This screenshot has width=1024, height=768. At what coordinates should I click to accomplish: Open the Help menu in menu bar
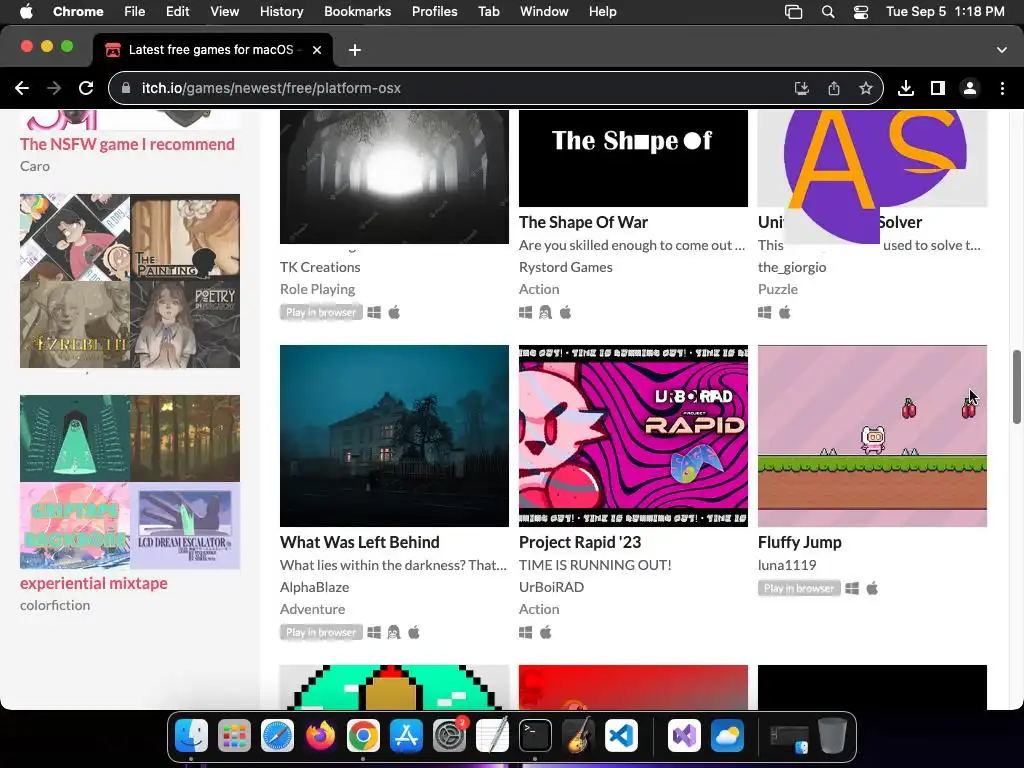click(x=602, y=11)
